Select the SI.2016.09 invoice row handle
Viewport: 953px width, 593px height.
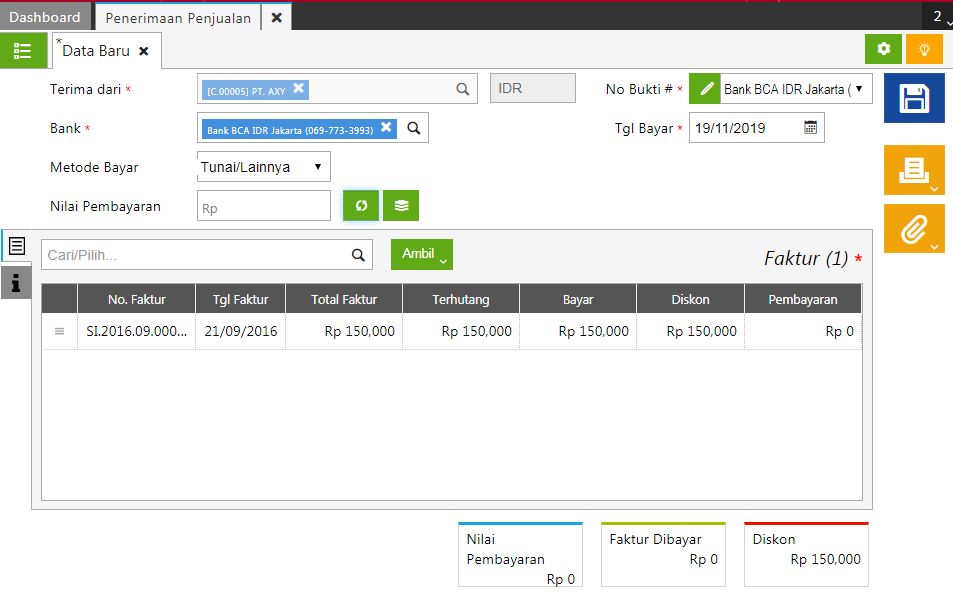click(x=59, y=331)
